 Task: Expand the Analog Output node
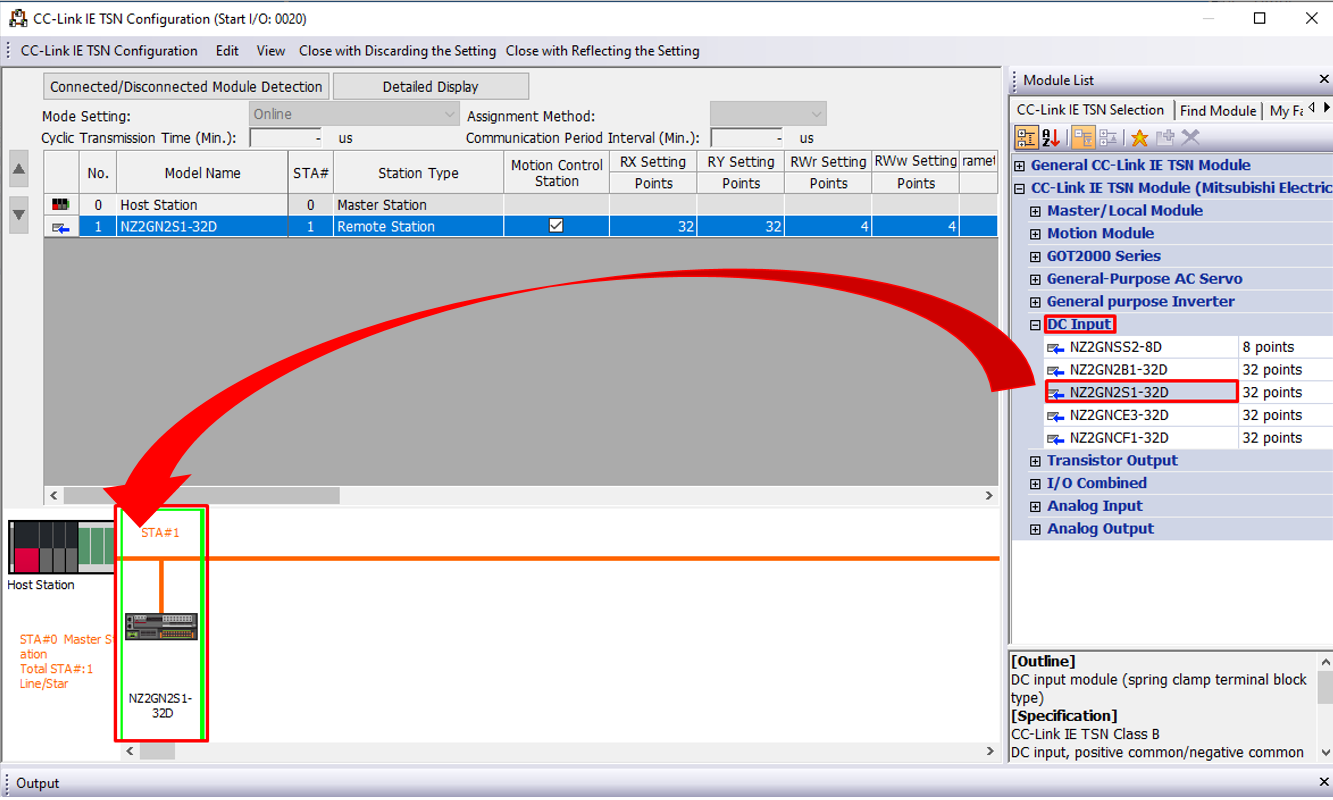(1036, 529)
